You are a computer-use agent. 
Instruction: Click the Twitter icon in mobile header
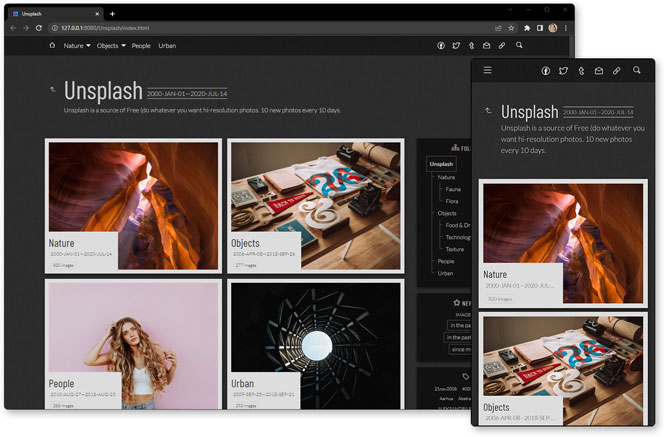563,71
